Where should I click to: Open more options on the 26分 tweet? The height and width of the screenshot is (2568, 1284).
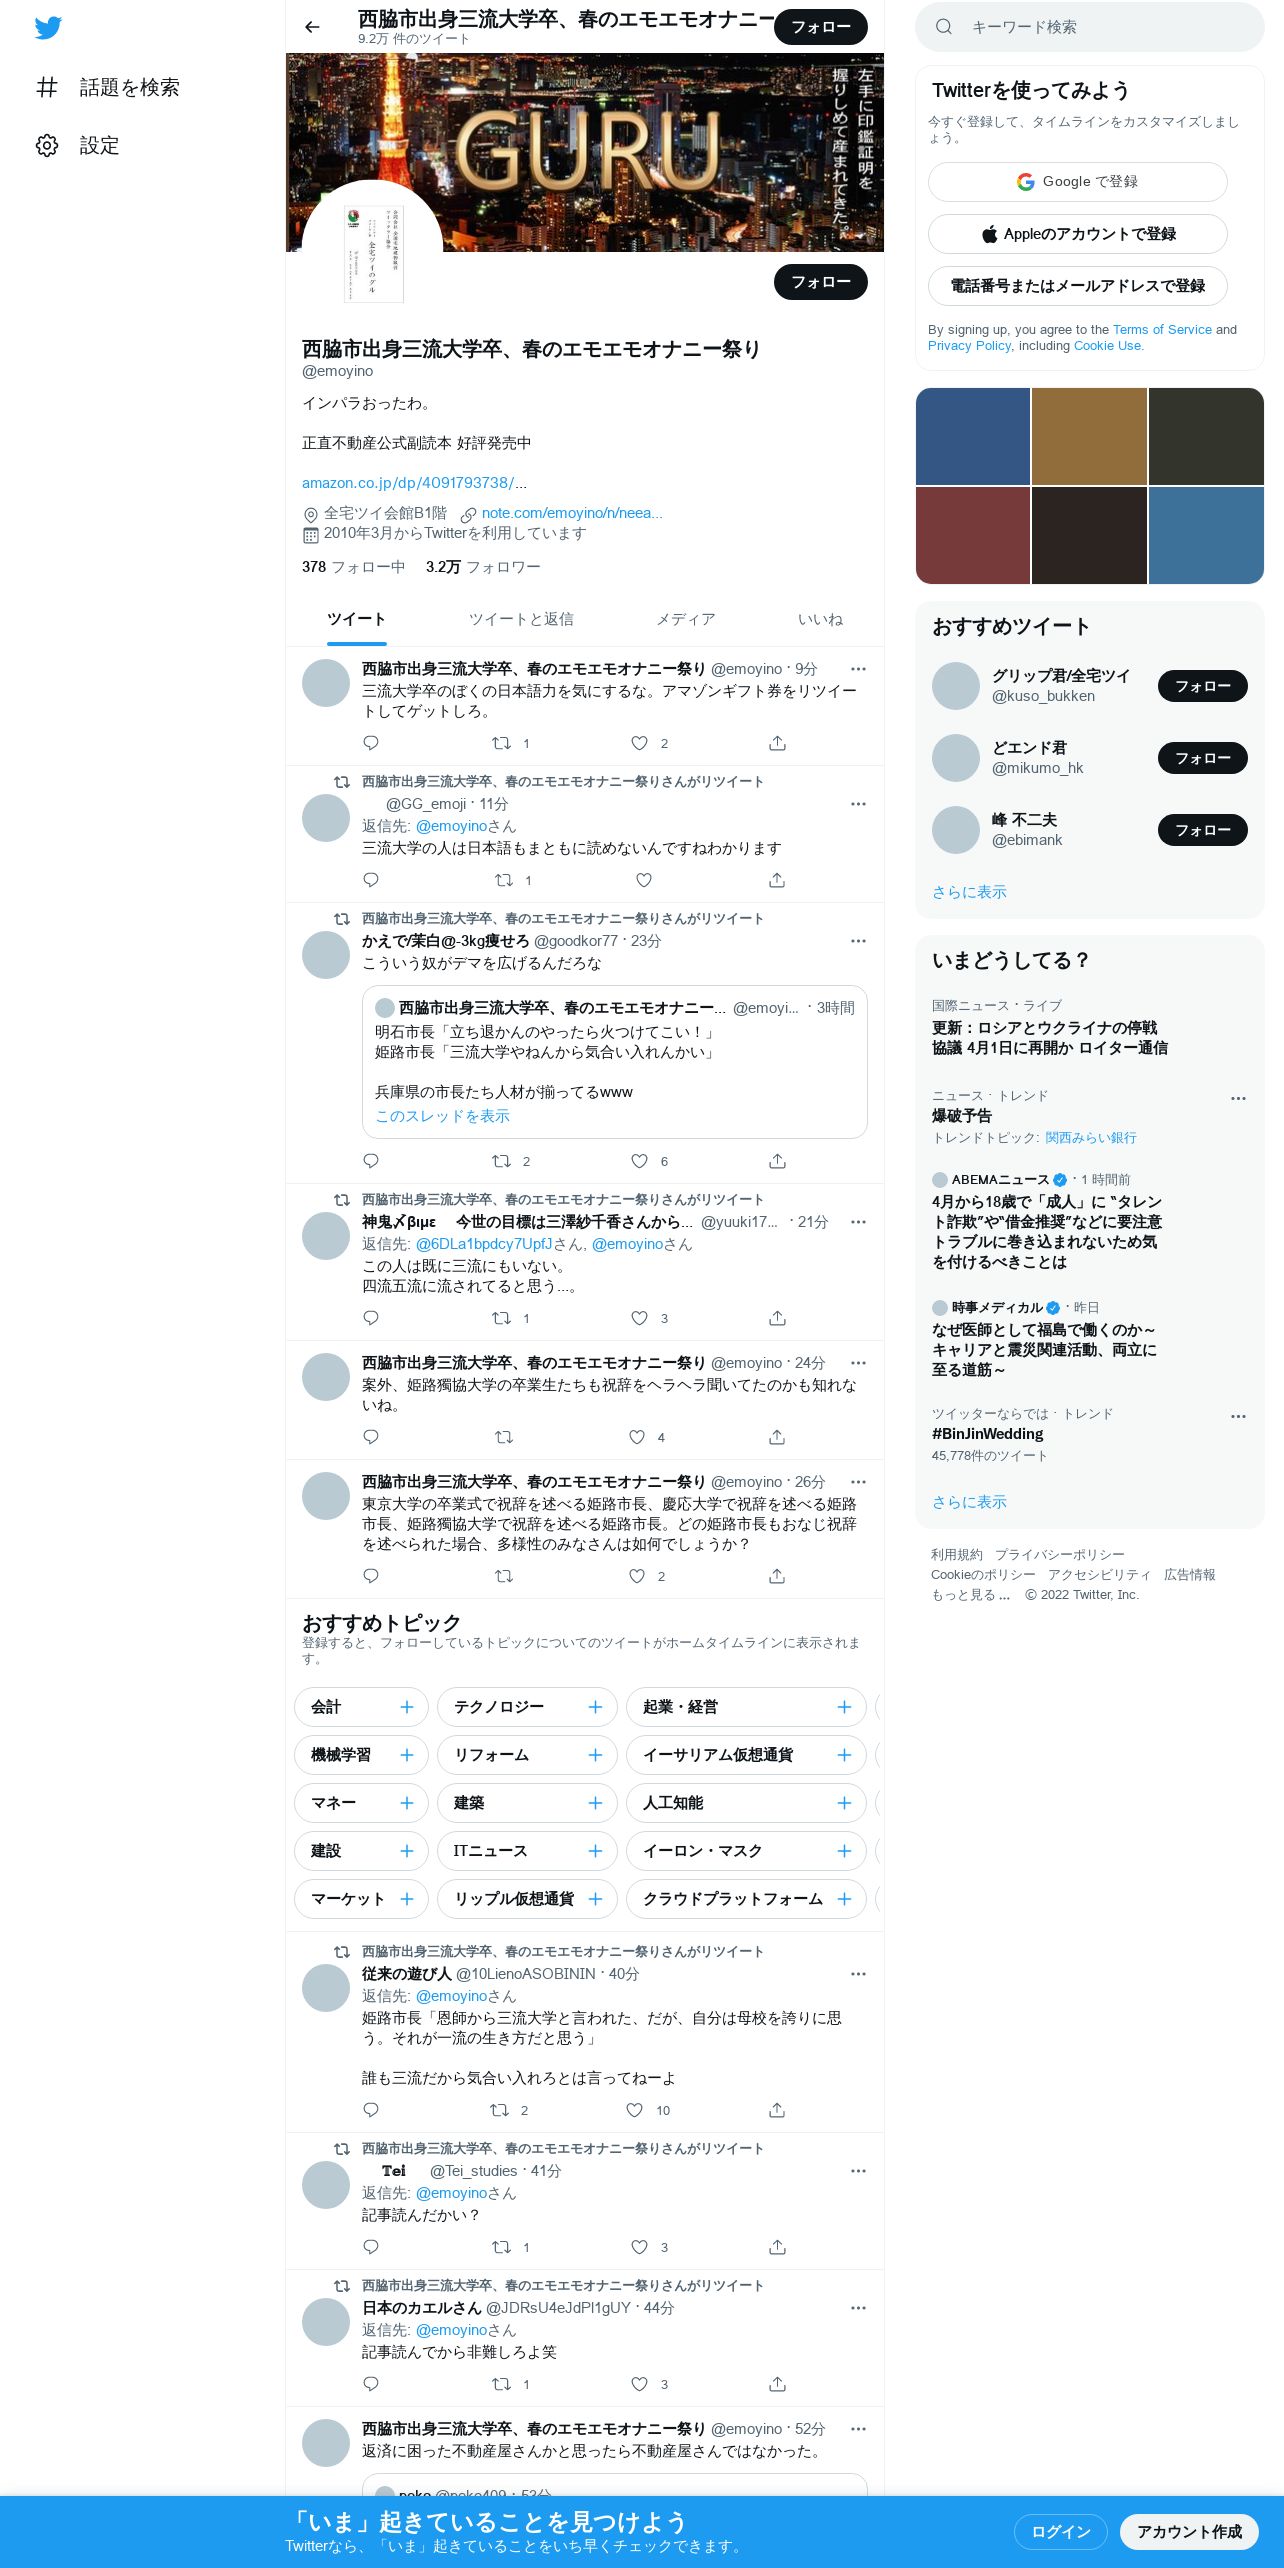coord(858,1482)
